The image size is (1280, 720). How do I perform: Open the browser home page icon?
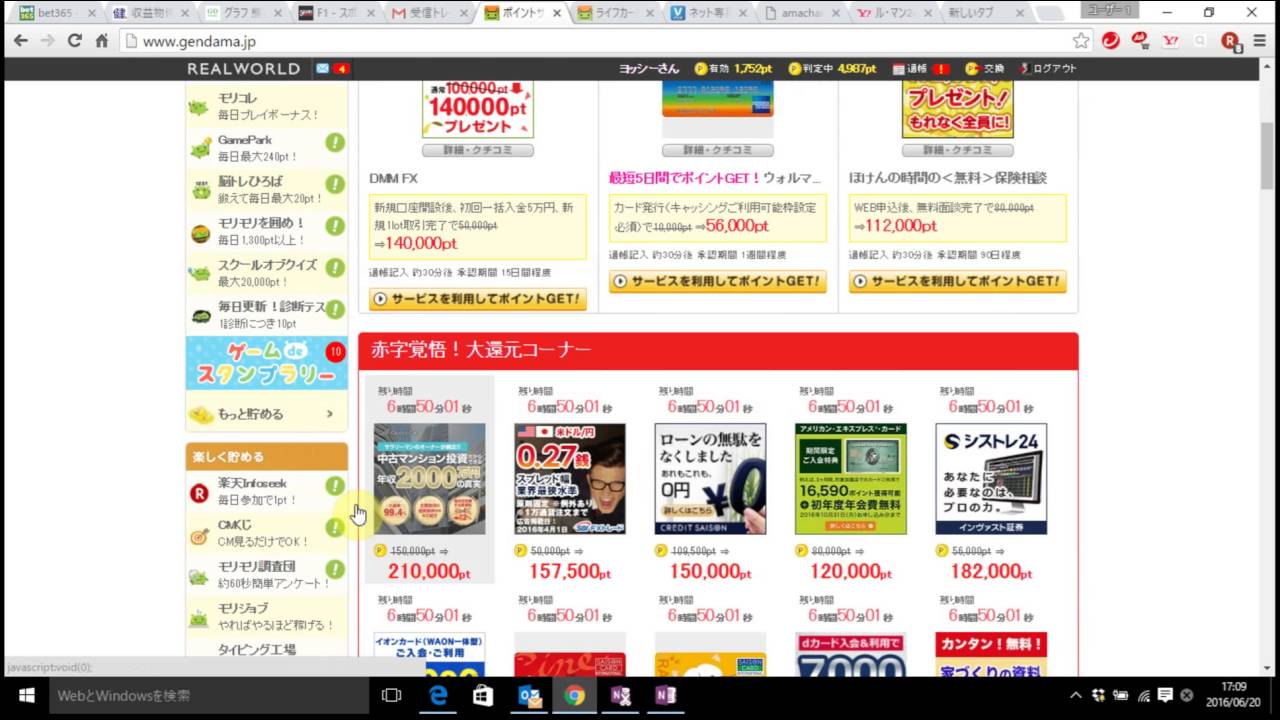[101, 41]
